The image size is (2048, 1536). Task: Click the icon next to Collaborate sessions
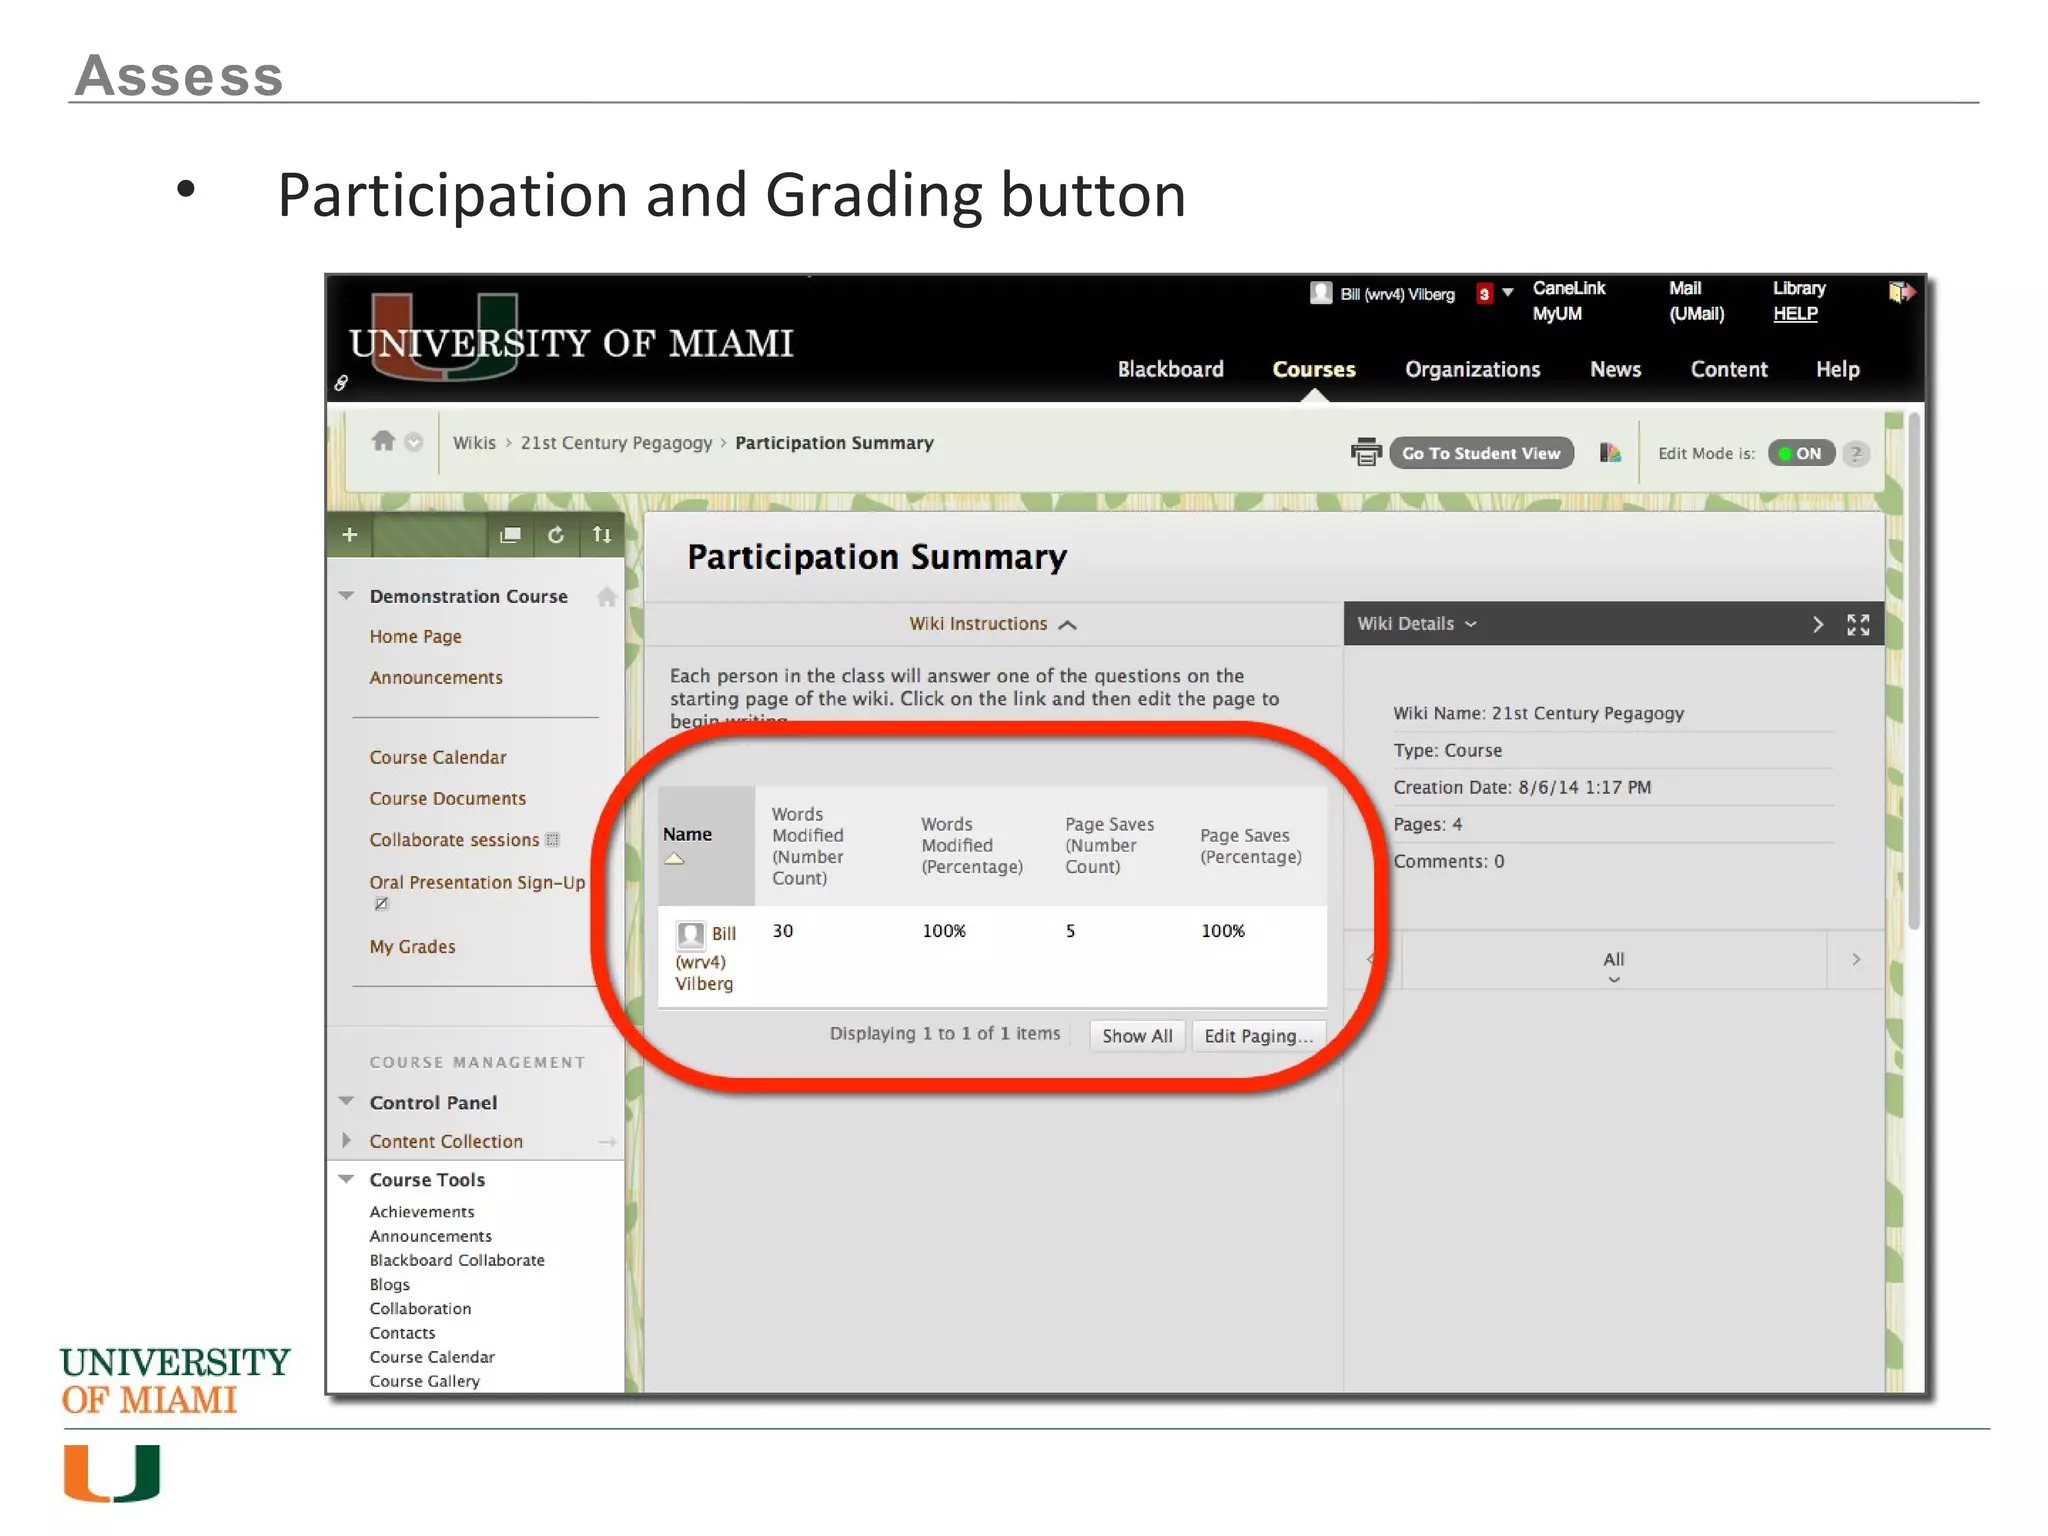click(552, 840)
